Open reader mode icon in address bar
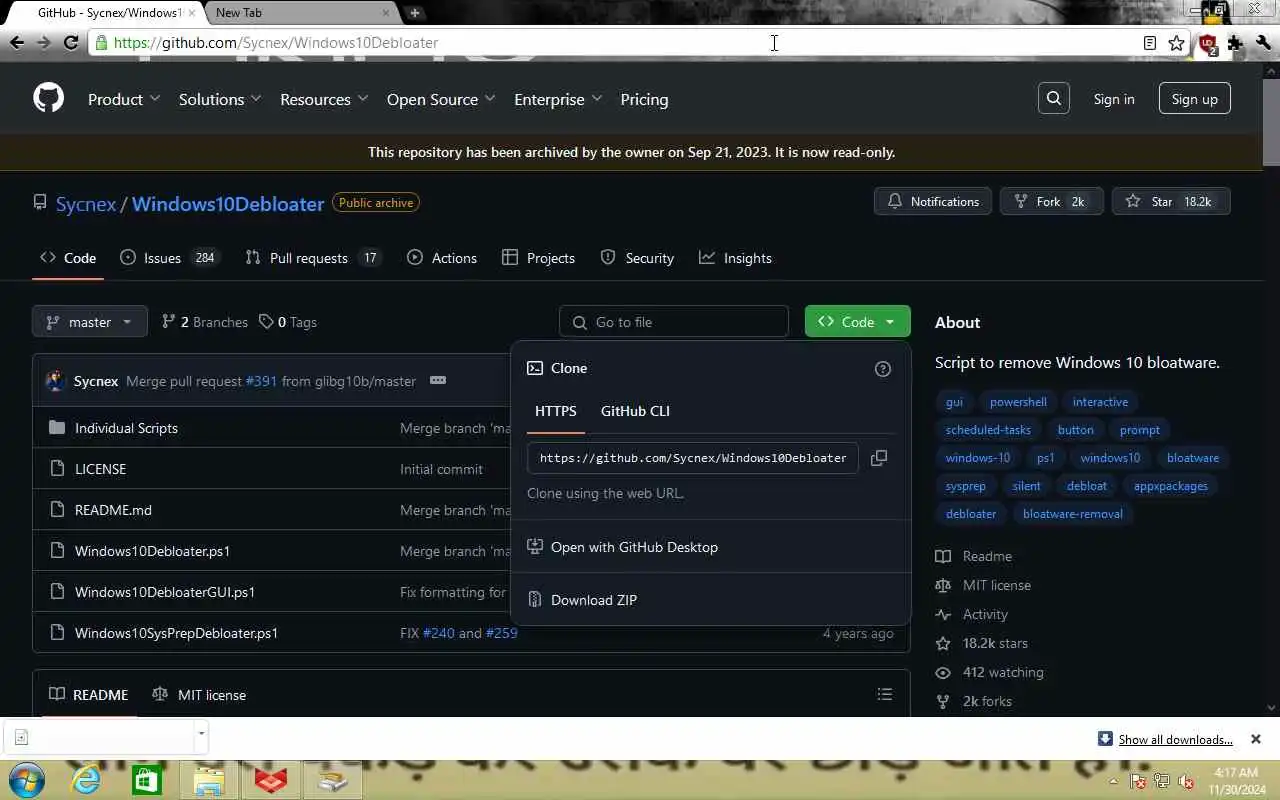This screenshot has width=1280, height=800. tap(1150, 43)
